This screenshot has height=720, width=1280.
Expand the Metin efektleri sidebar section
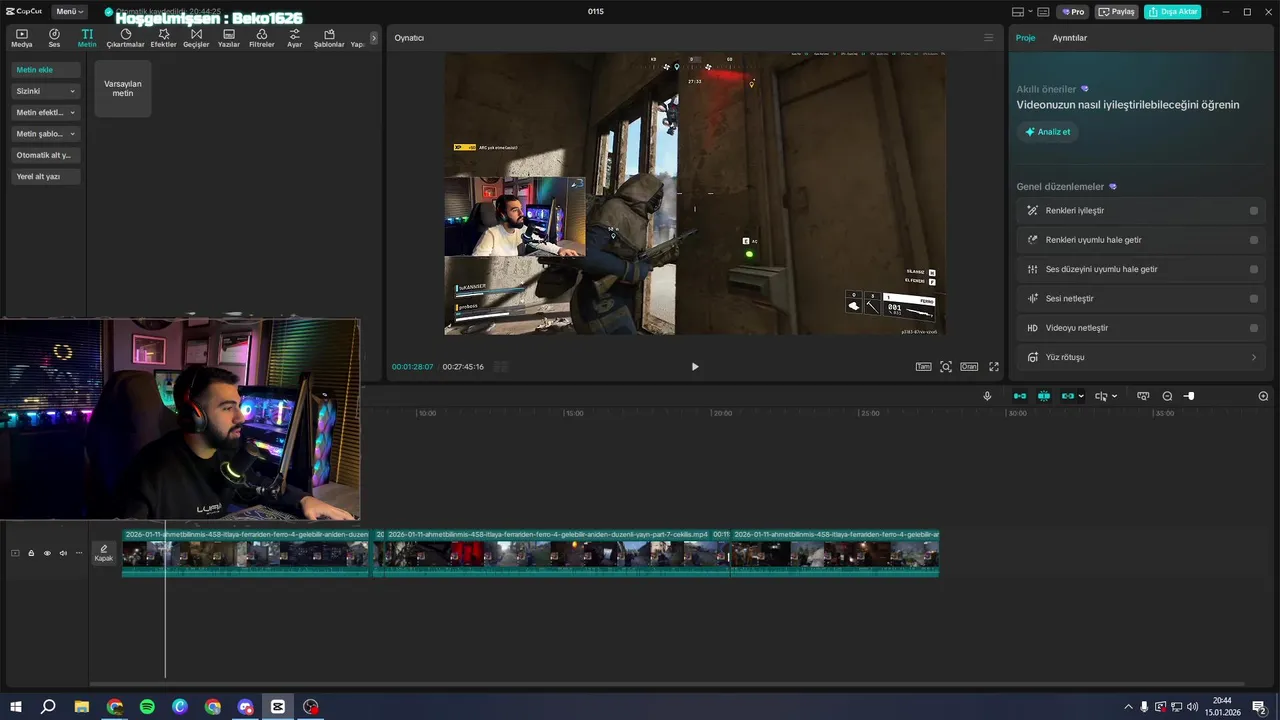click(x=46, y=112)
